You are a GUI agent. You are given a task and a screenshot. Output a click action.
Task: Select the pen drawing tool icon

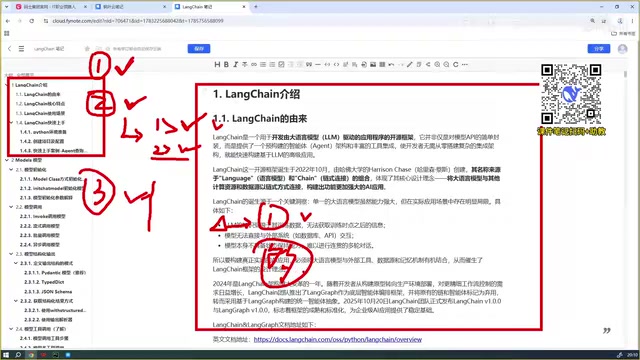coord(410,64)
